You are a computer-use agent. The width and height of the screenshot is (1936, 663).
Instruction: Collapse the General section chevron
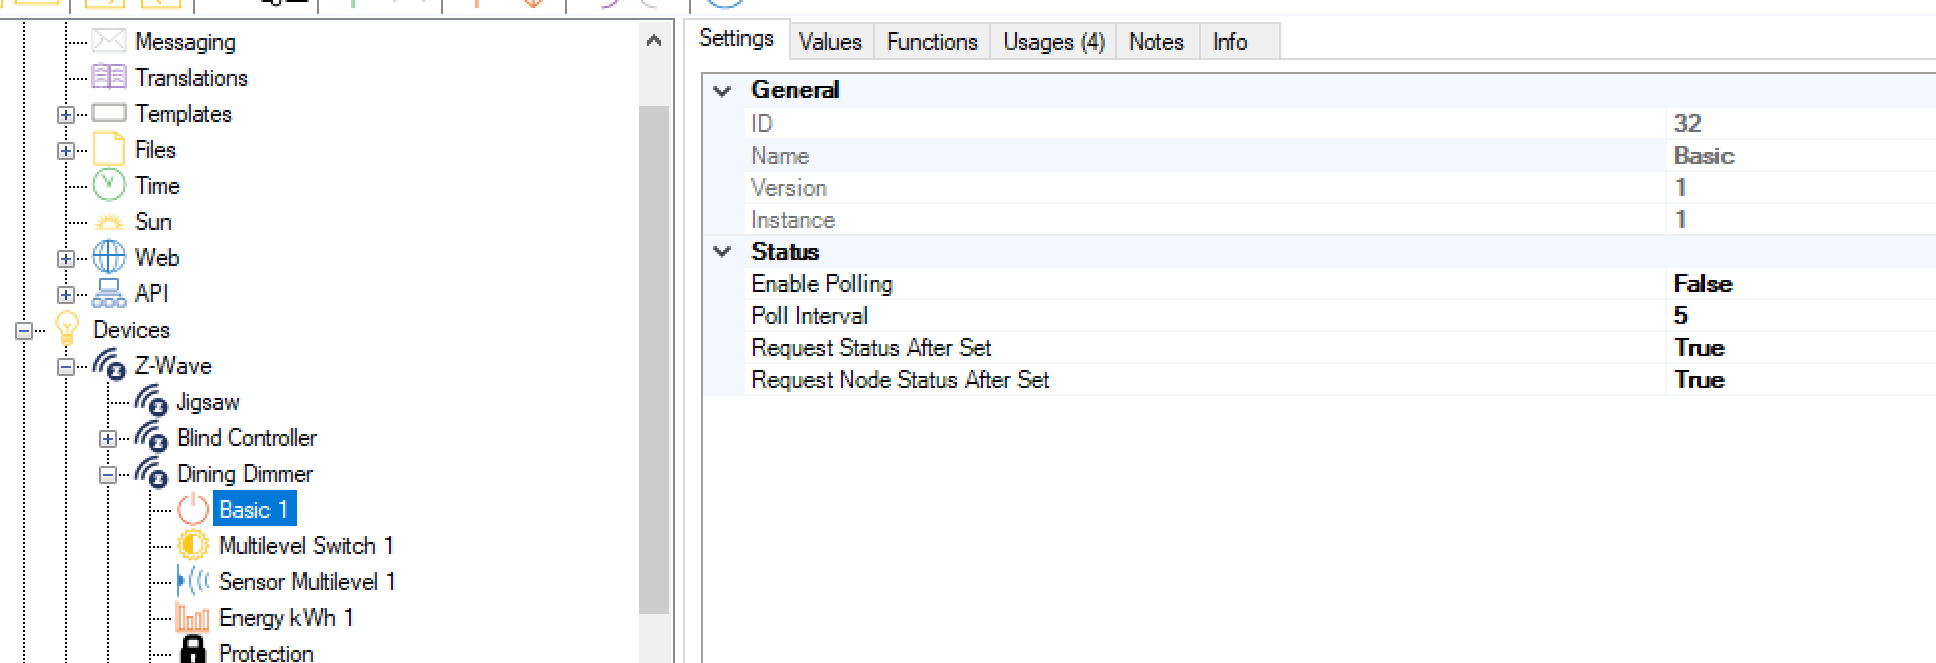[722, 90]
